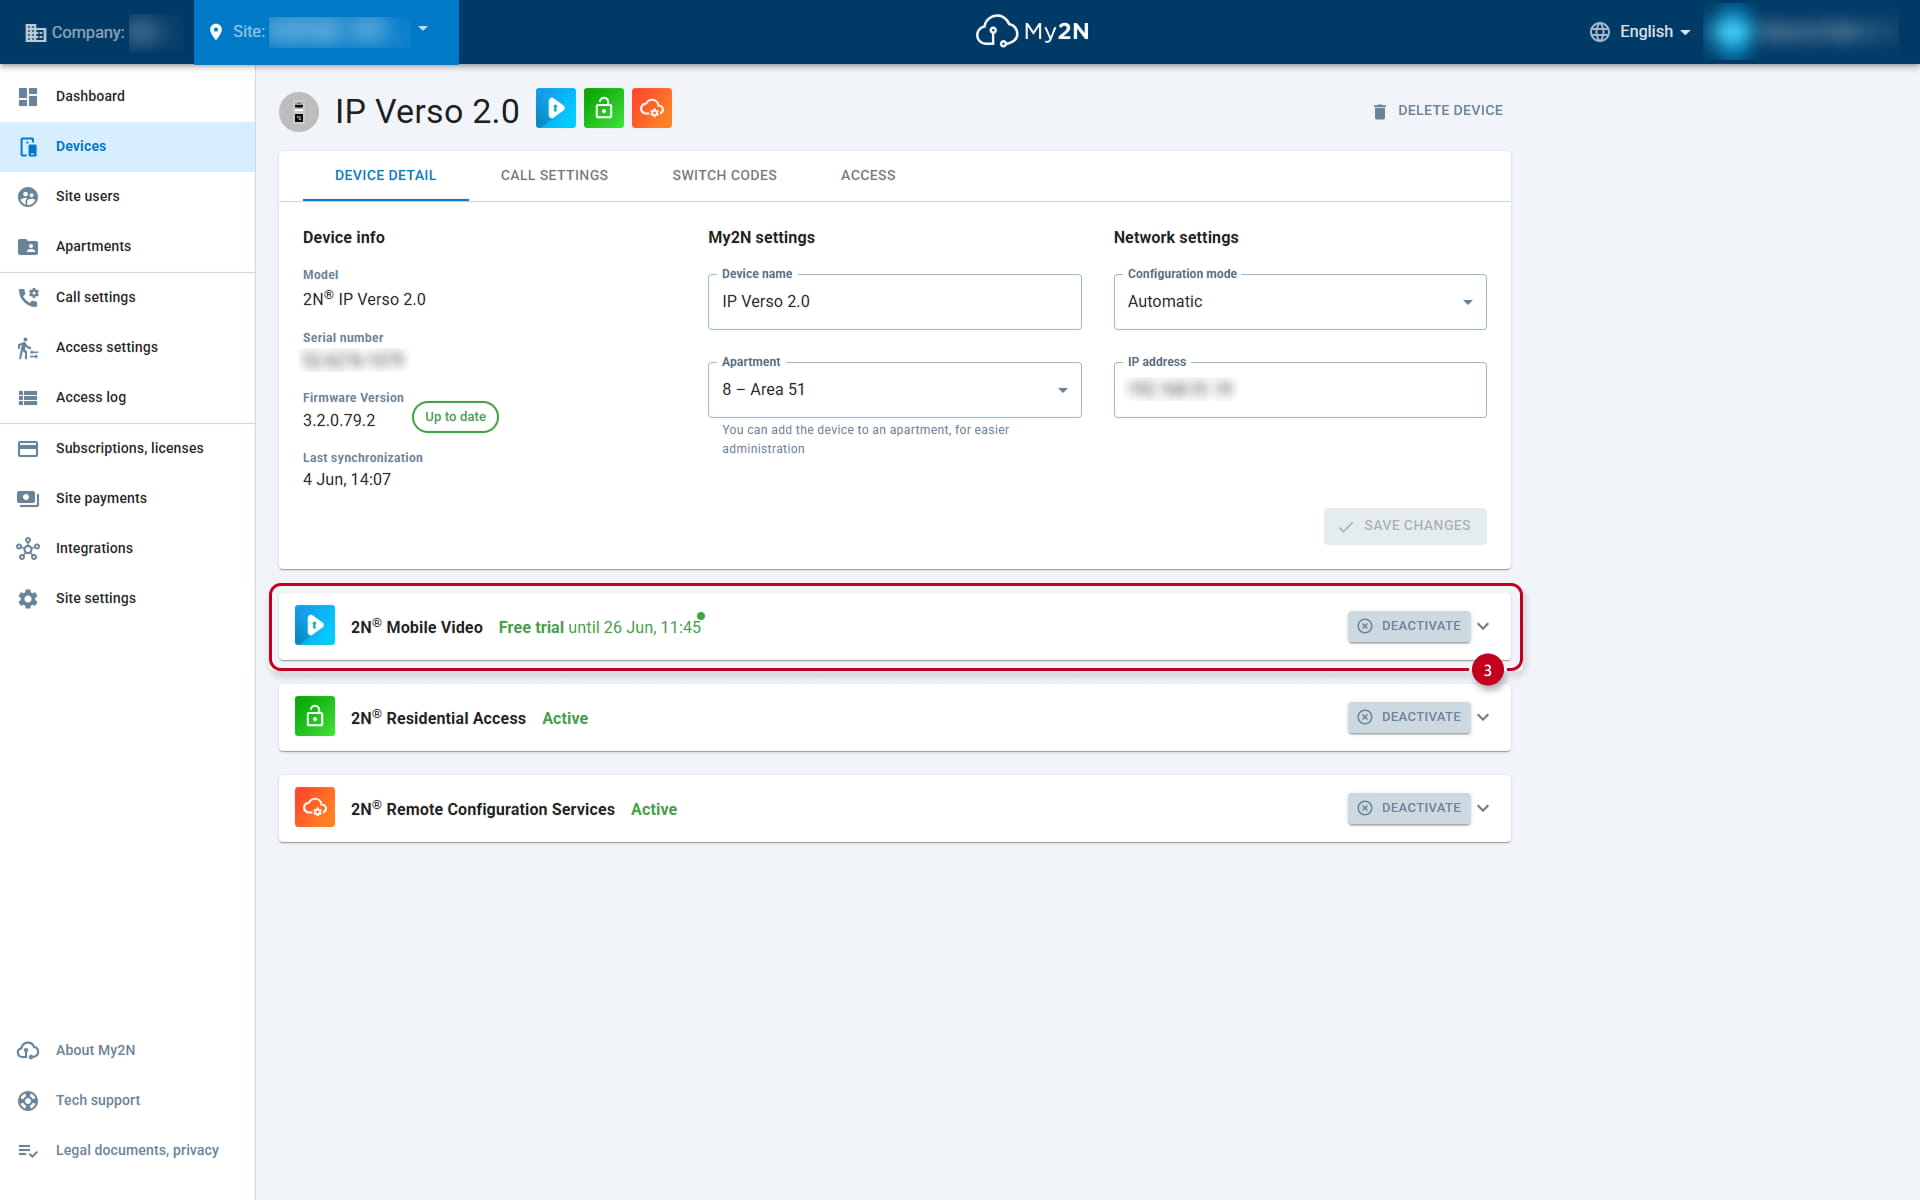Click the Mobile Video service row icon
Screen dimensions: 1920x1200
315,626
